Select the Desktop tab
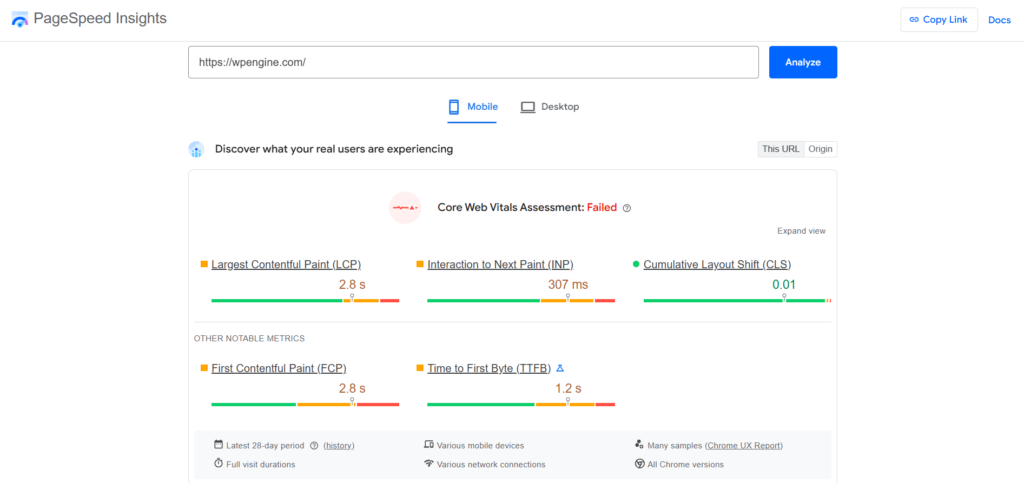The width and height of the screenshot is (1024, 483). tap(550, 107)
